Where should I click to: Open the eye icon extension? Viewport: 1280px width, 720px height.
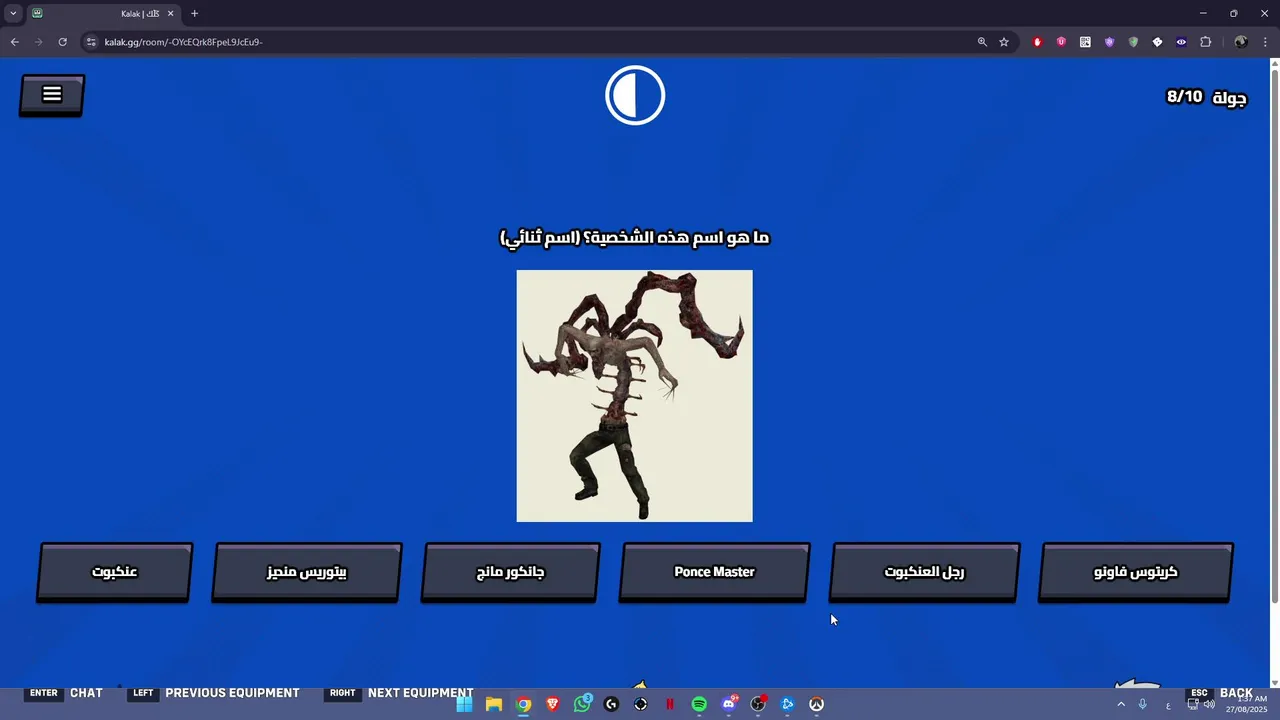(x=1181, y=42)
